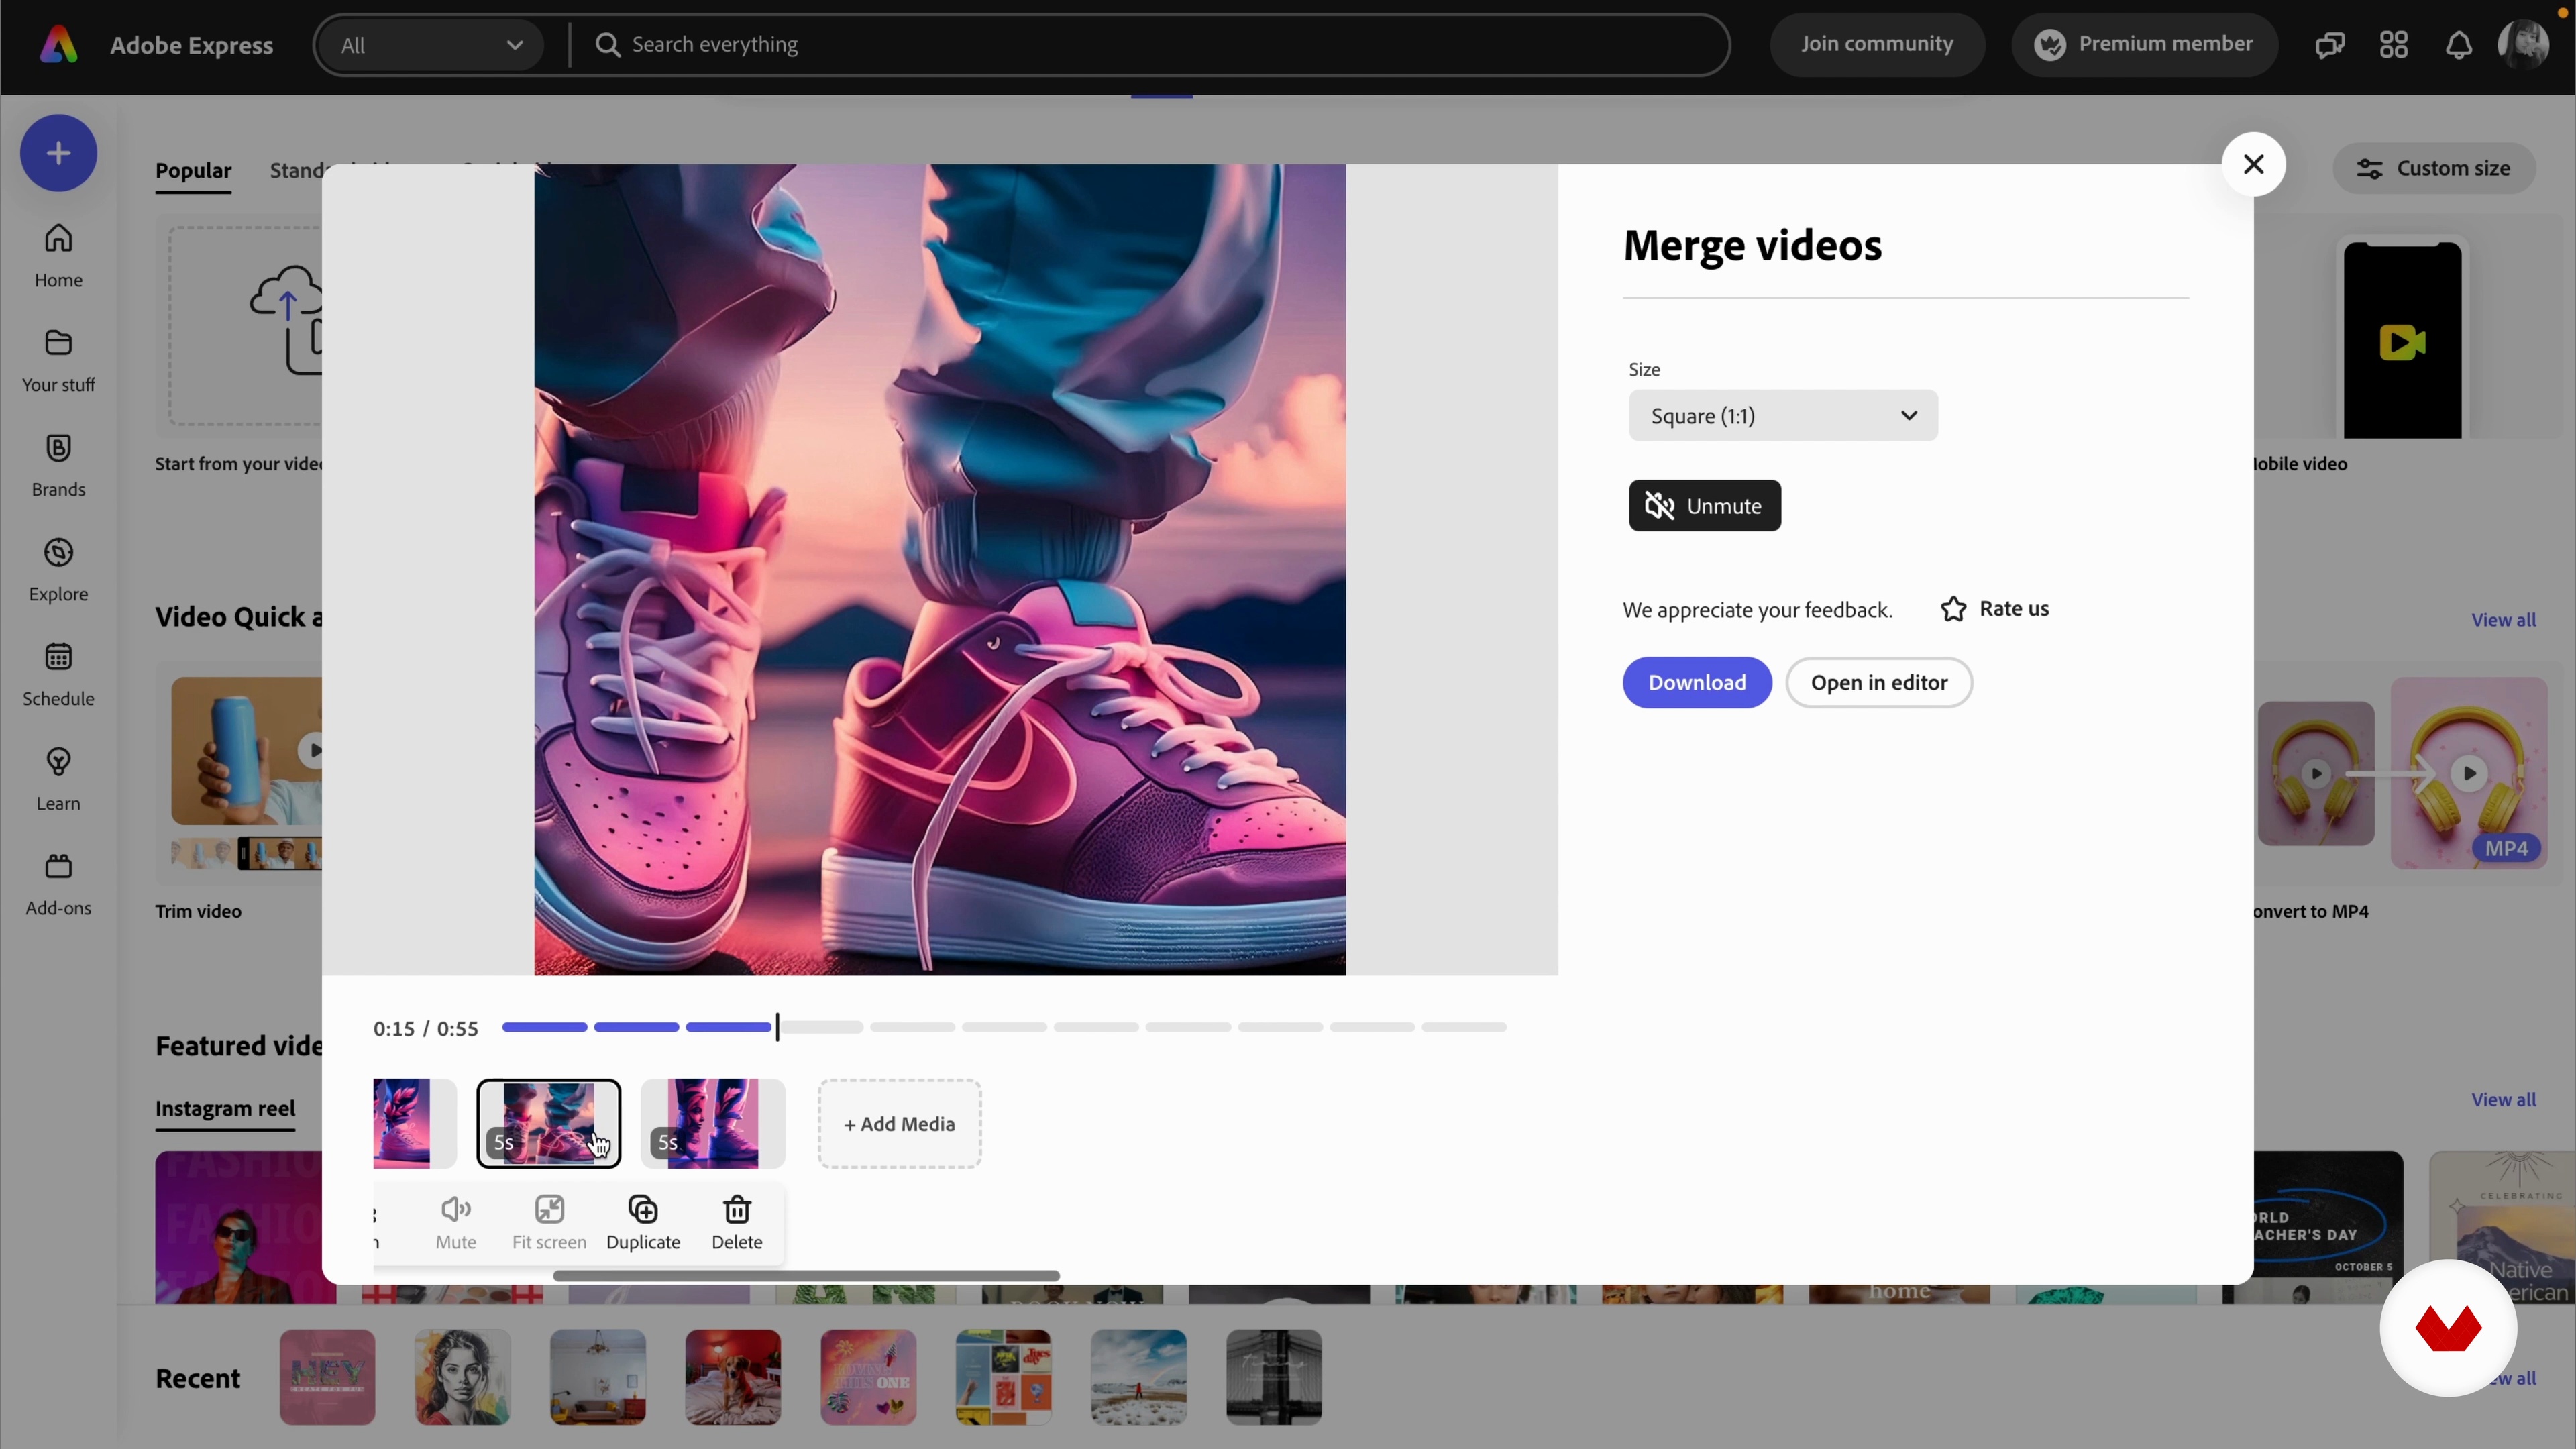This screenshot has height=1449, width=2576.
Task: Open the dog on bed recent thumbnail
Action: click(733, 1377)
